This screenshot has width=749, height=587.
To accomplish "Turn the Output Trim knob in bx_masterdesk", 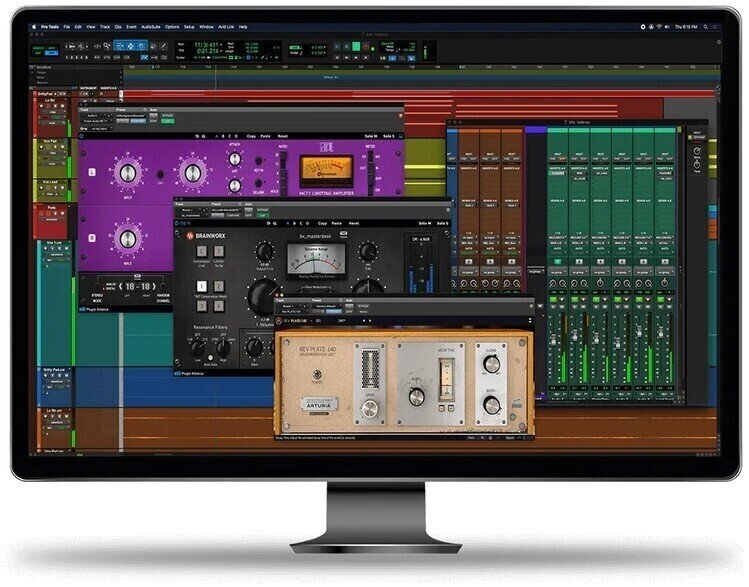I will [x=264, y=251].
